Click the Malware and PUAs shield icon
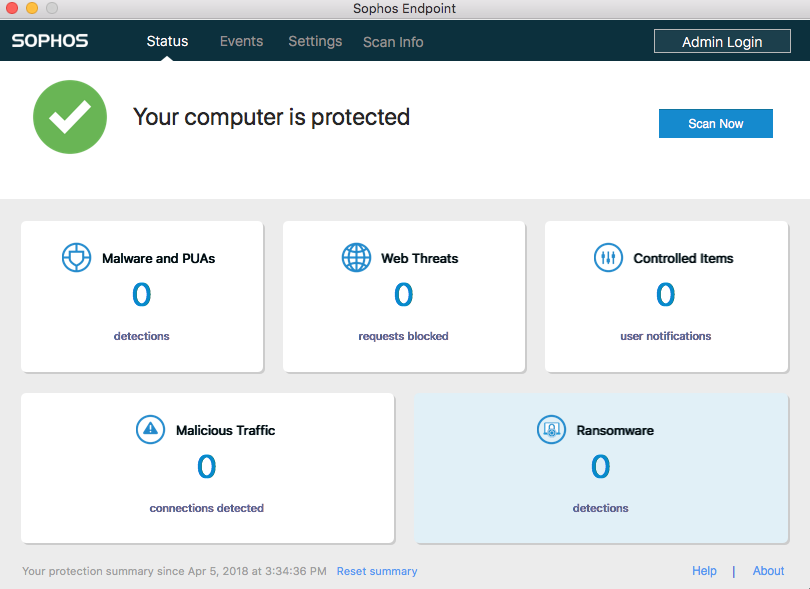The height and width of the screenshot is (589, 810). 77,258
